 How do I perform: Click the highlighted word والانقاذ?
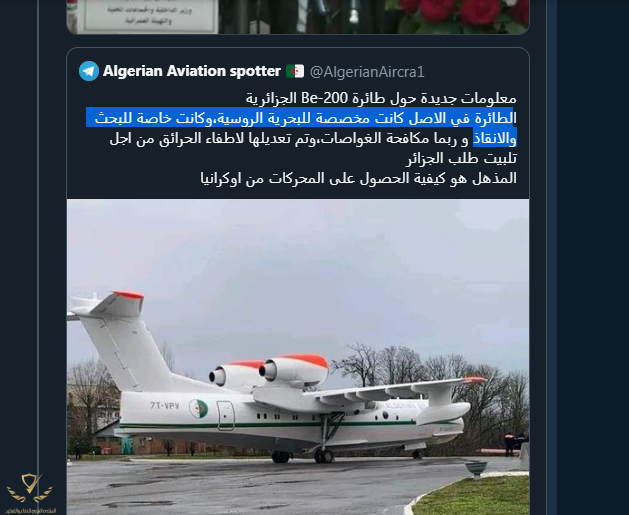tap(495, 138)
